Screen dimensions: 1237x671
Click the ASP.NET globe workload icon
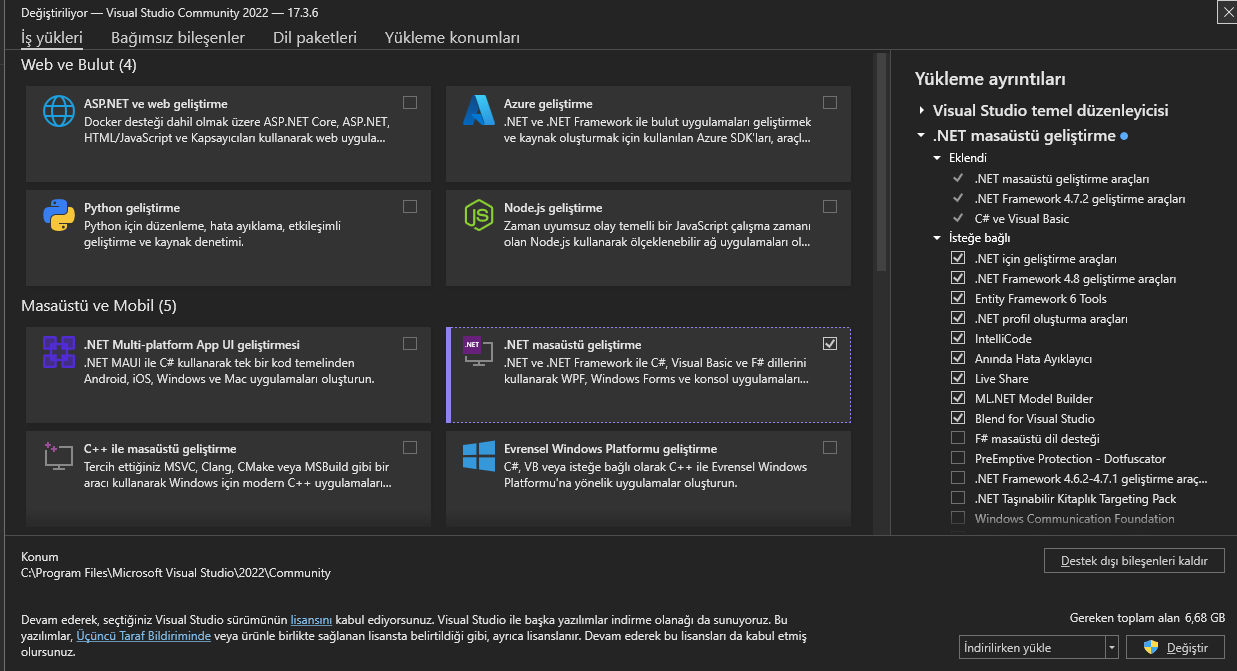[59, 110]
